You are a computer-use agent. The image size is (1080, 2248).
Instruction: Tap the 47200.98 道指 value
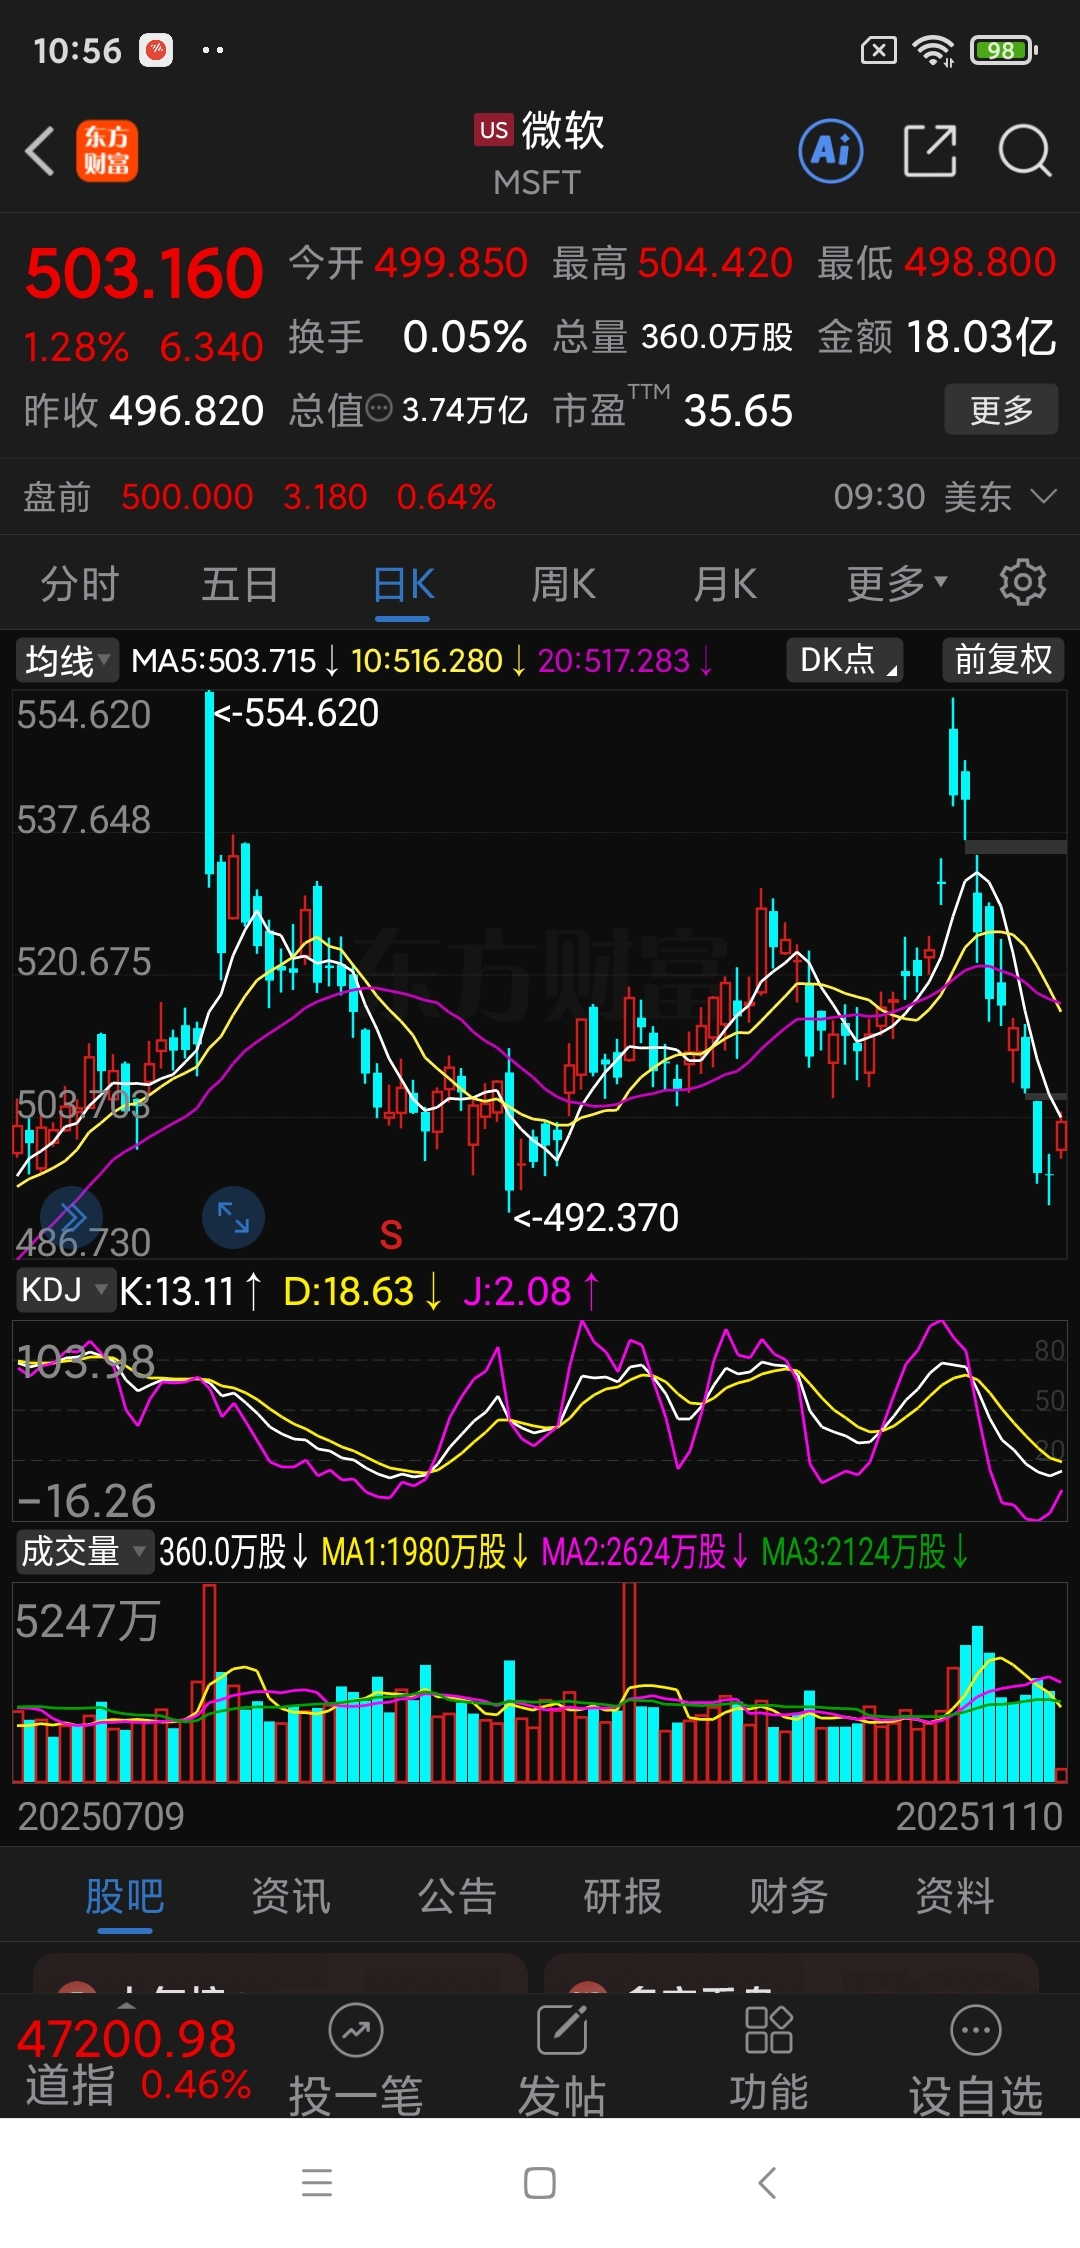click(127, 2038)
